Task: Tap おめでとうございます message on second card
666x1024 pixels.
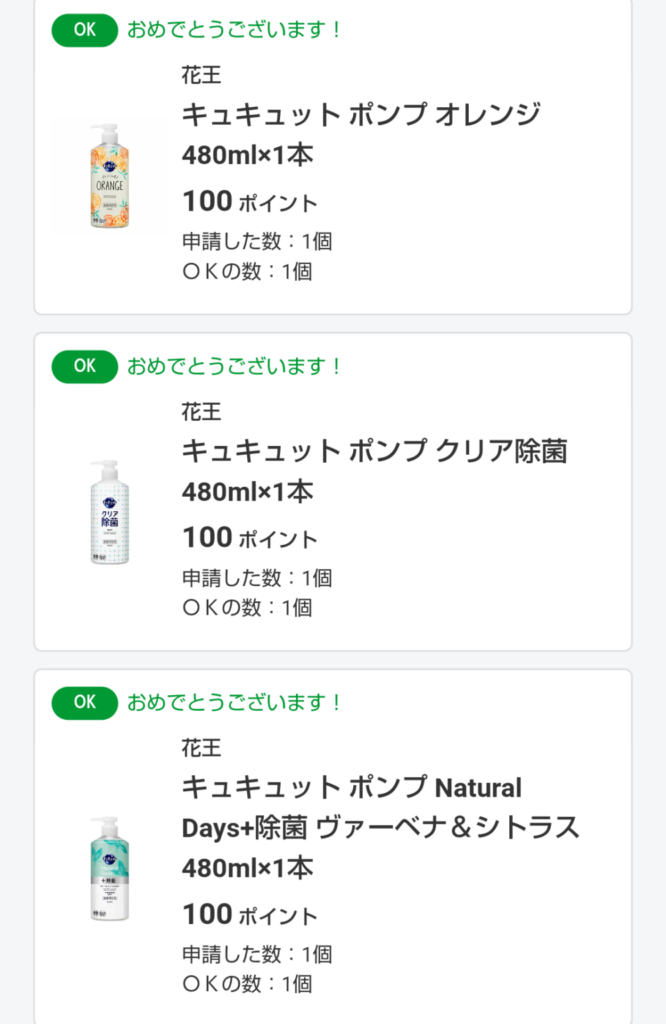Action: point(235,366)
